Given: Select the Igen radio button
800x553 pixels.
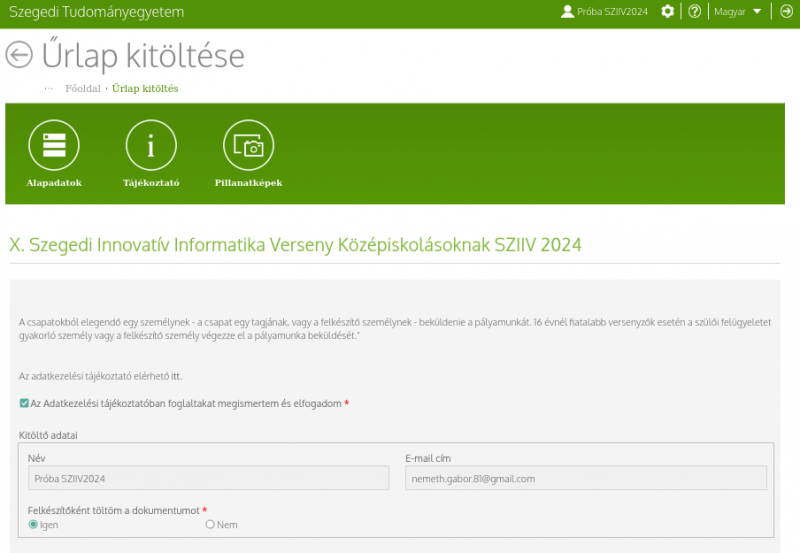Looking at the screenshot, I should pos(33,524).
